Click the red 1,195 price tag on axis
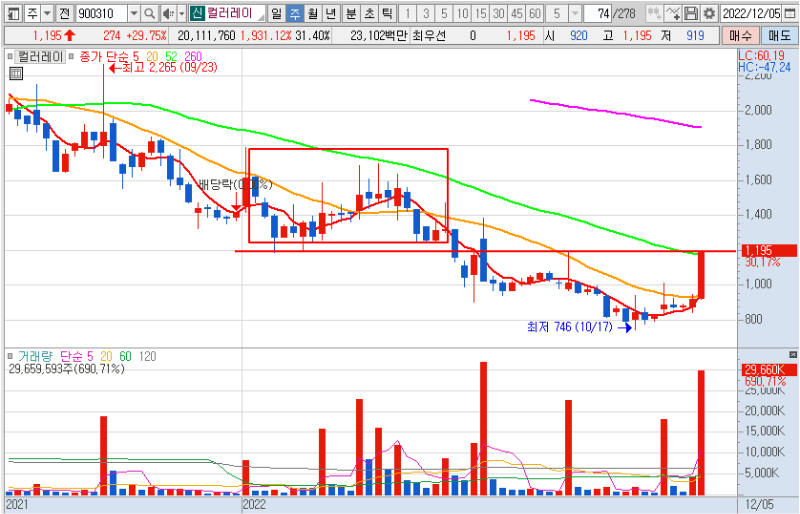Image resolution: width=800 pixels, height=514 pixels. click(x=767, y=251)
